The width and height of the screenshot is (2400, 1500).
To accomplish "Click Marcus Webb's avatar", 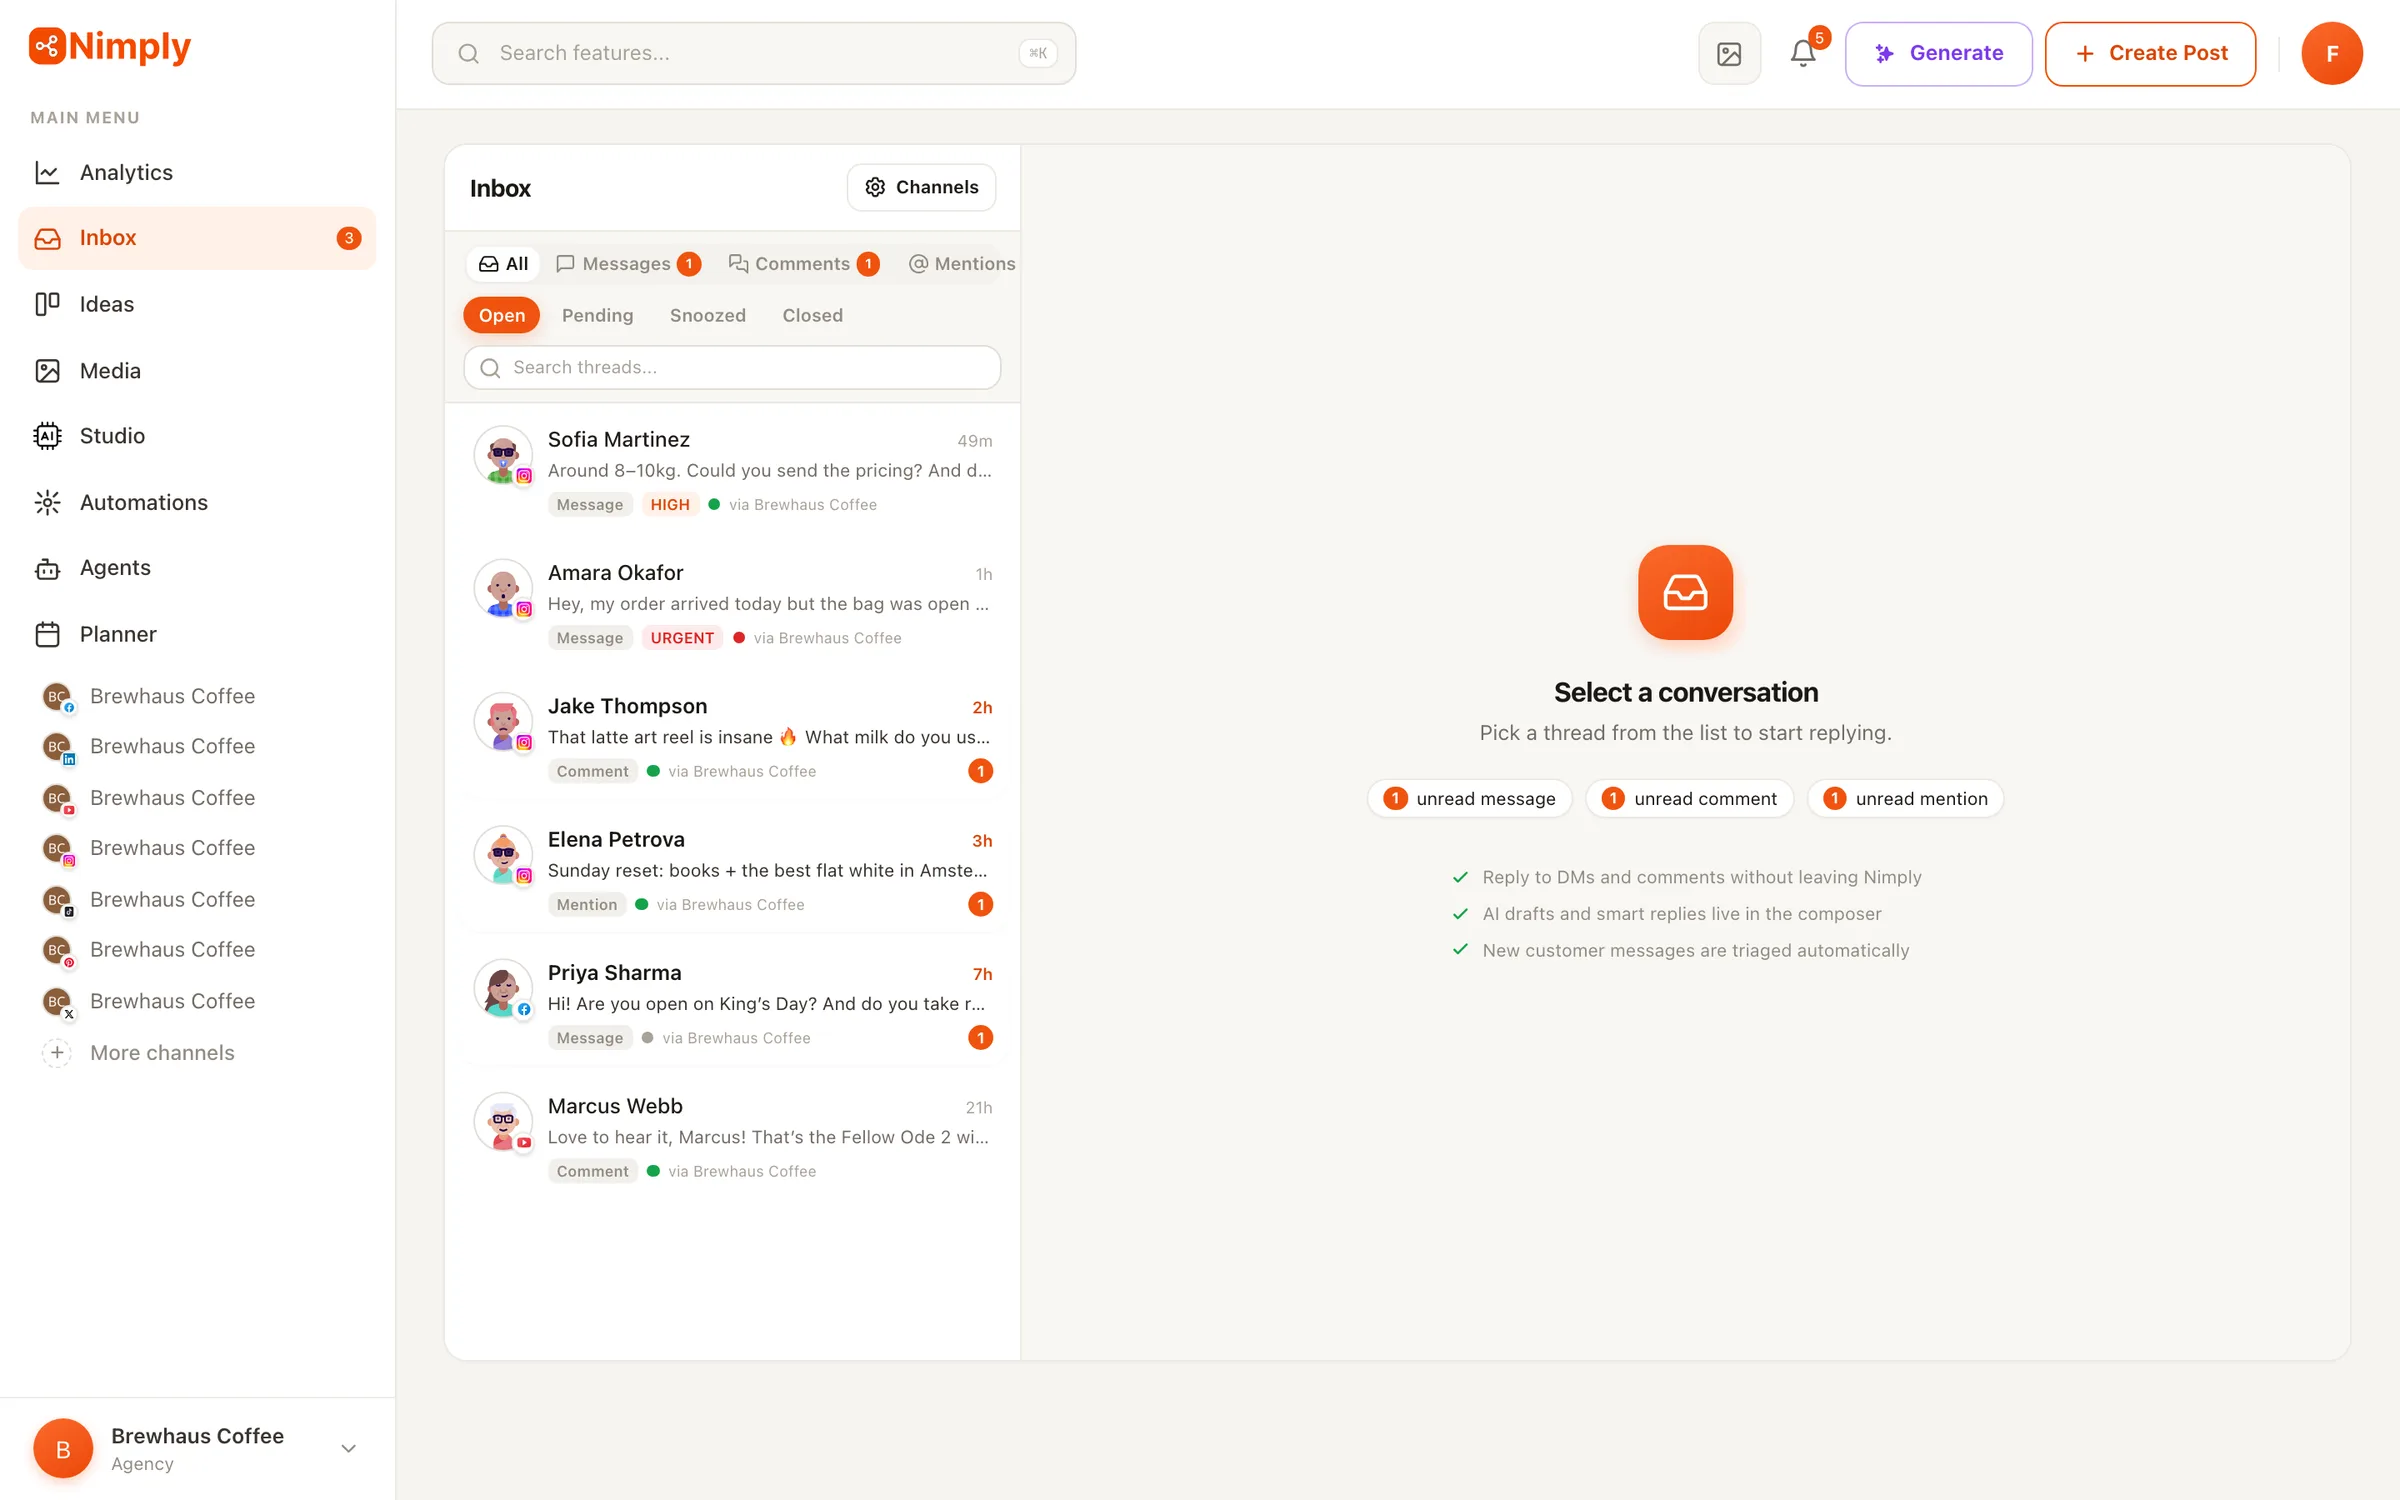I will (x=502, y=1122).
